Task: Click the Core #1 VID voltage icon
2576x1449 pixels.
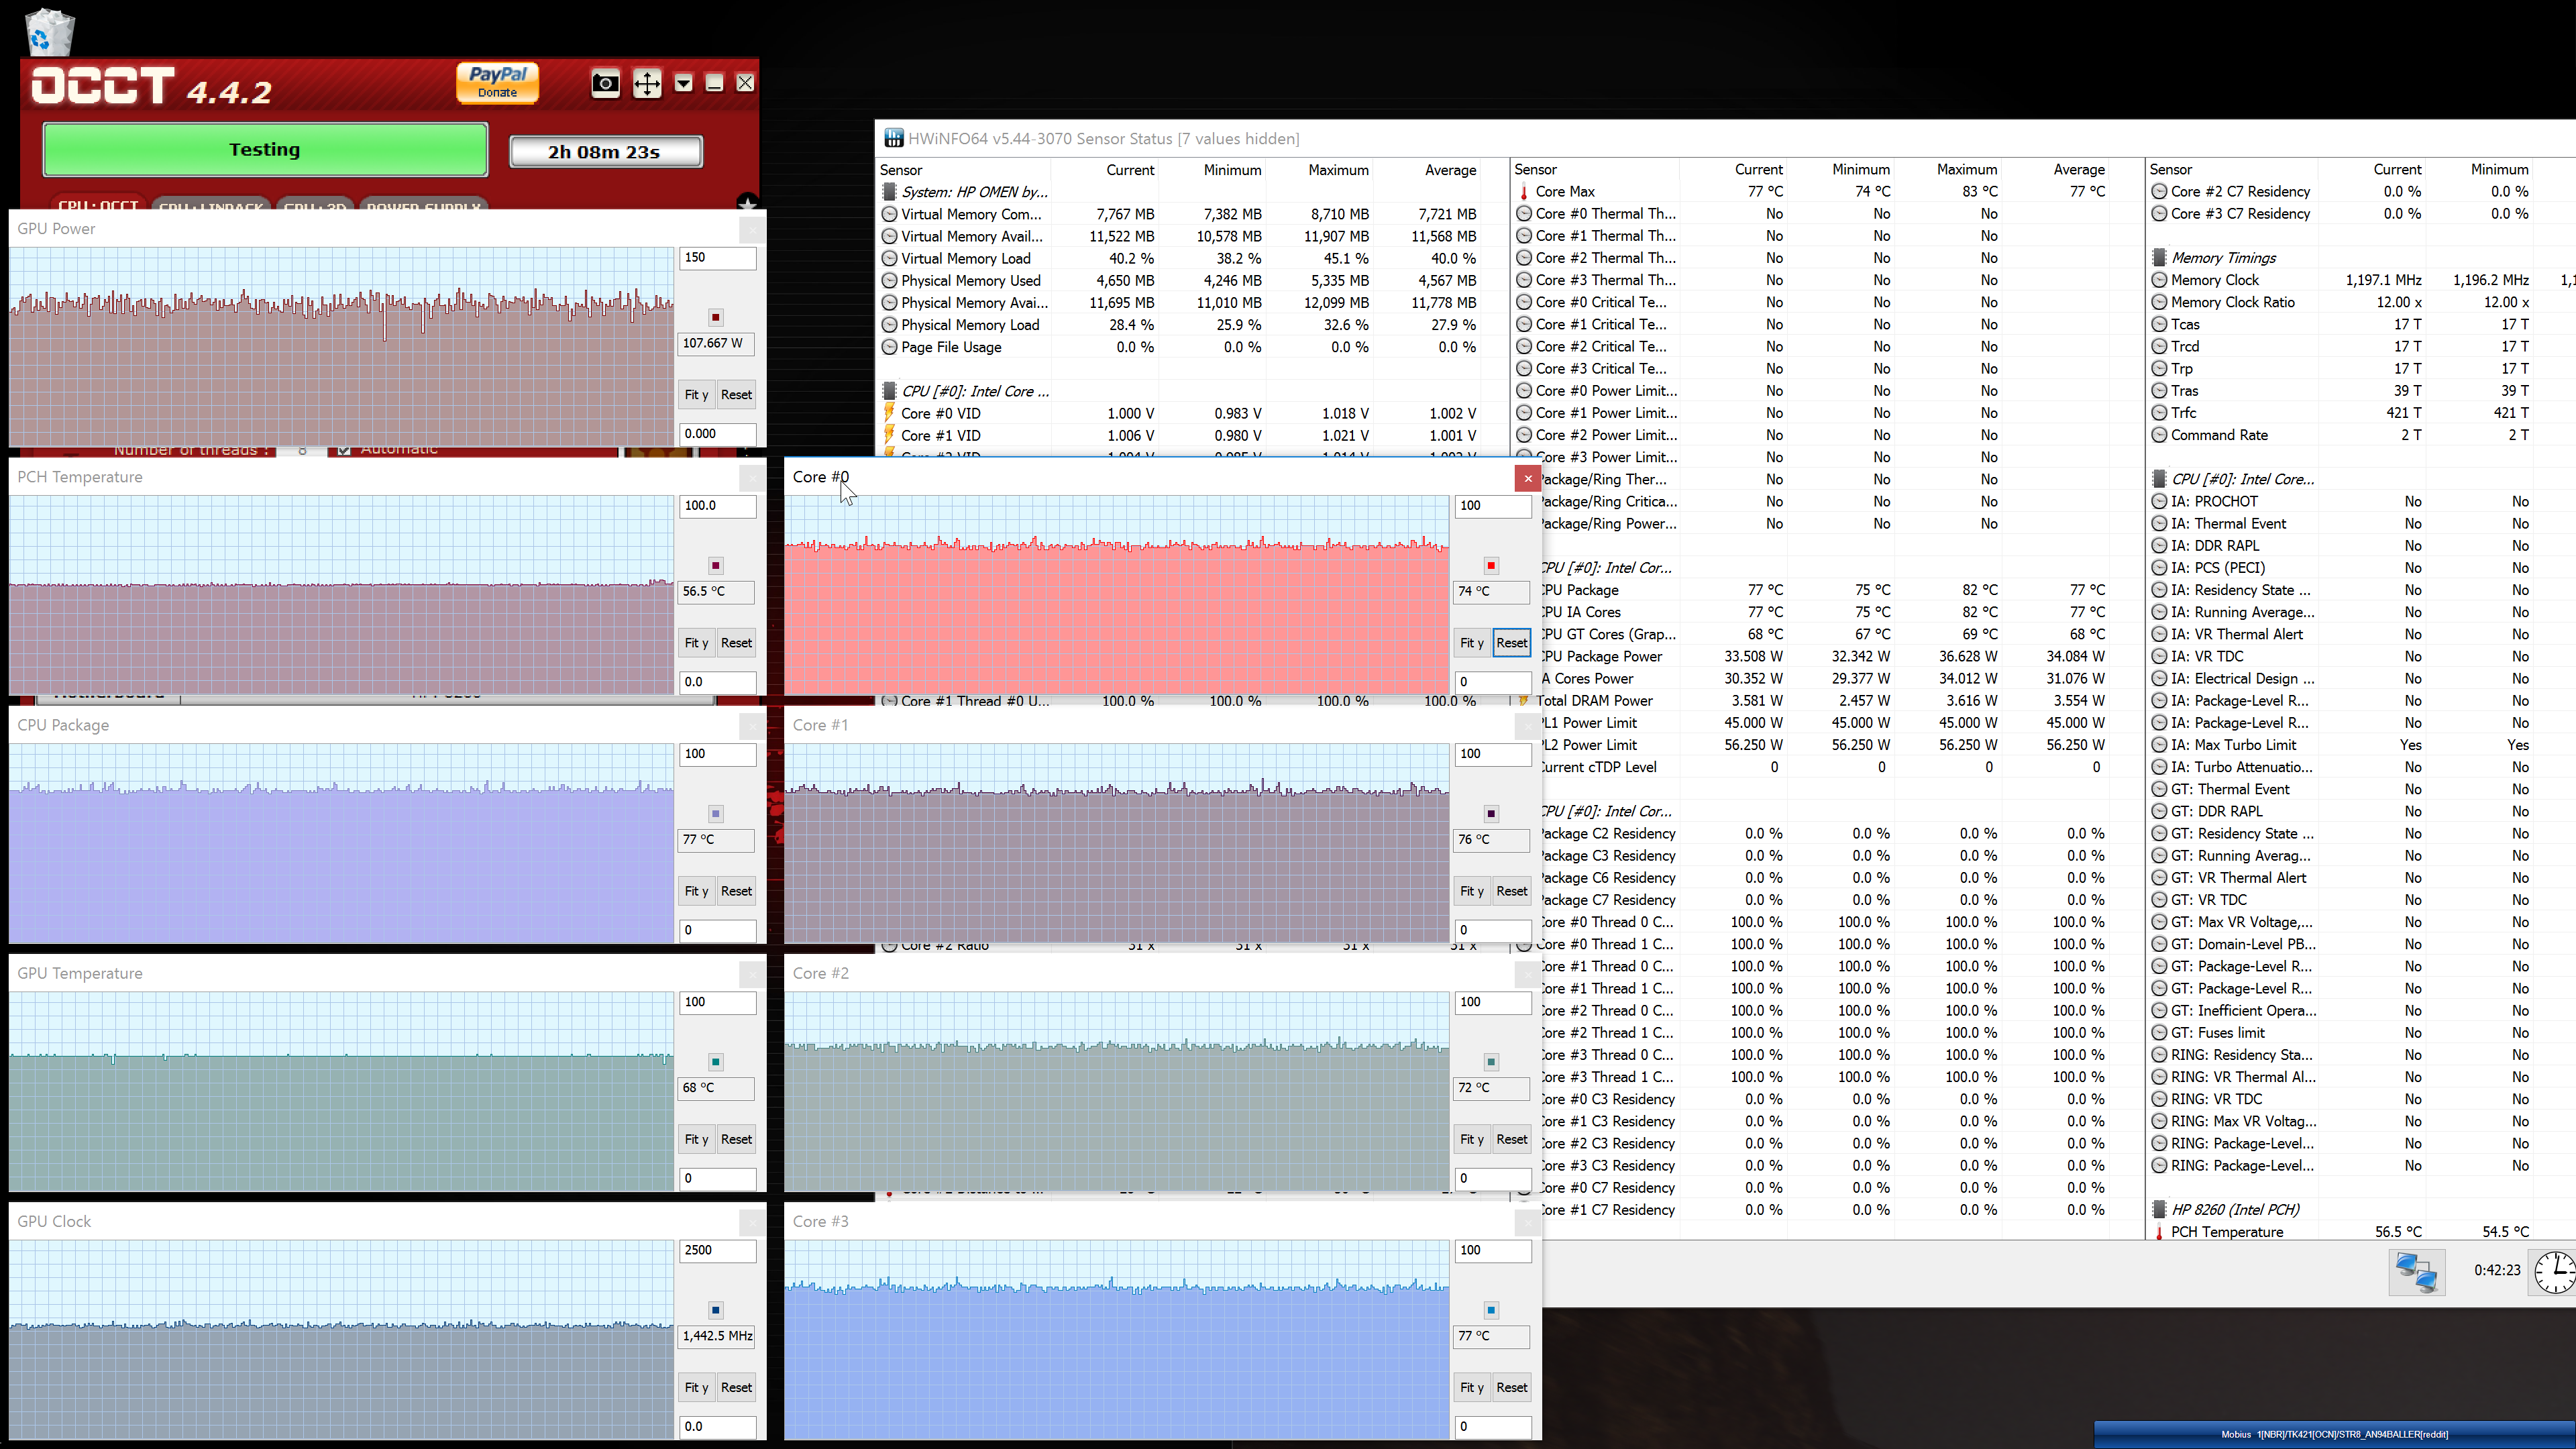Action: click(889, 434)
